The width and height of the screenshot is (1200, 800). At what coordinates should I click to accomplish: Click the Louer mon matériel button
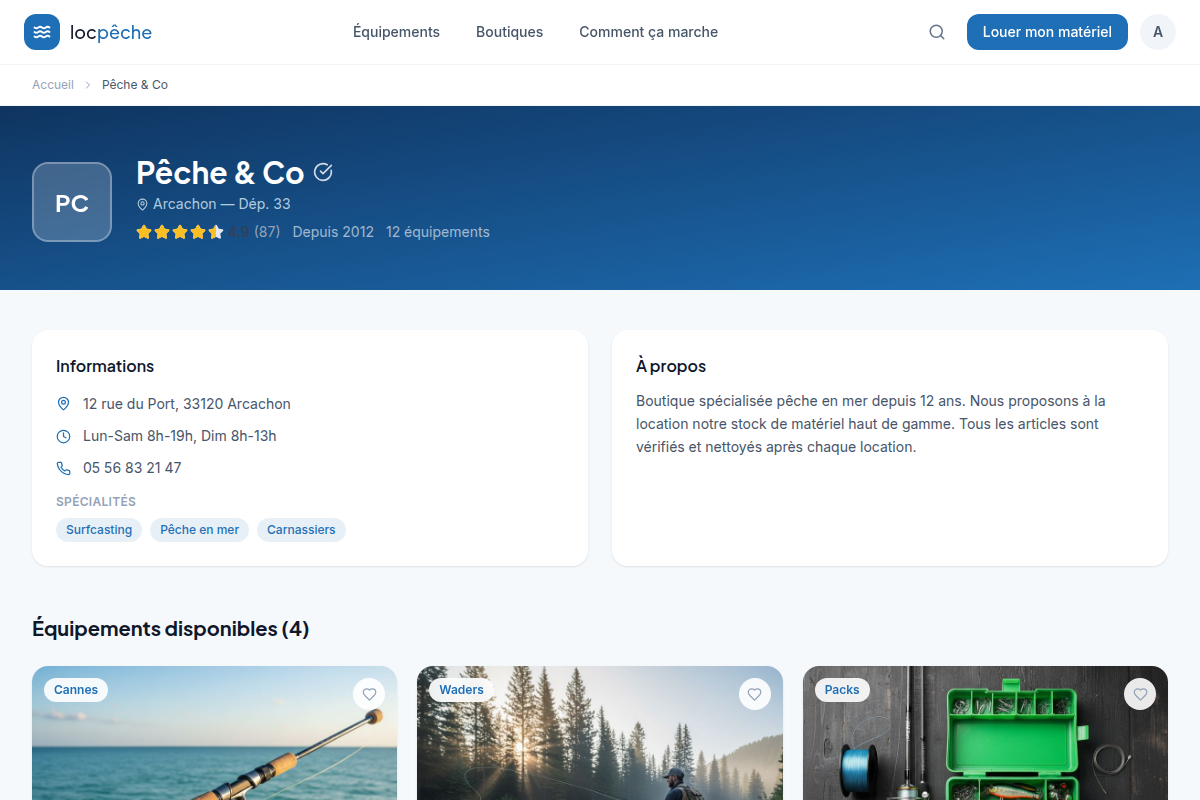[x=1047, y=32]
